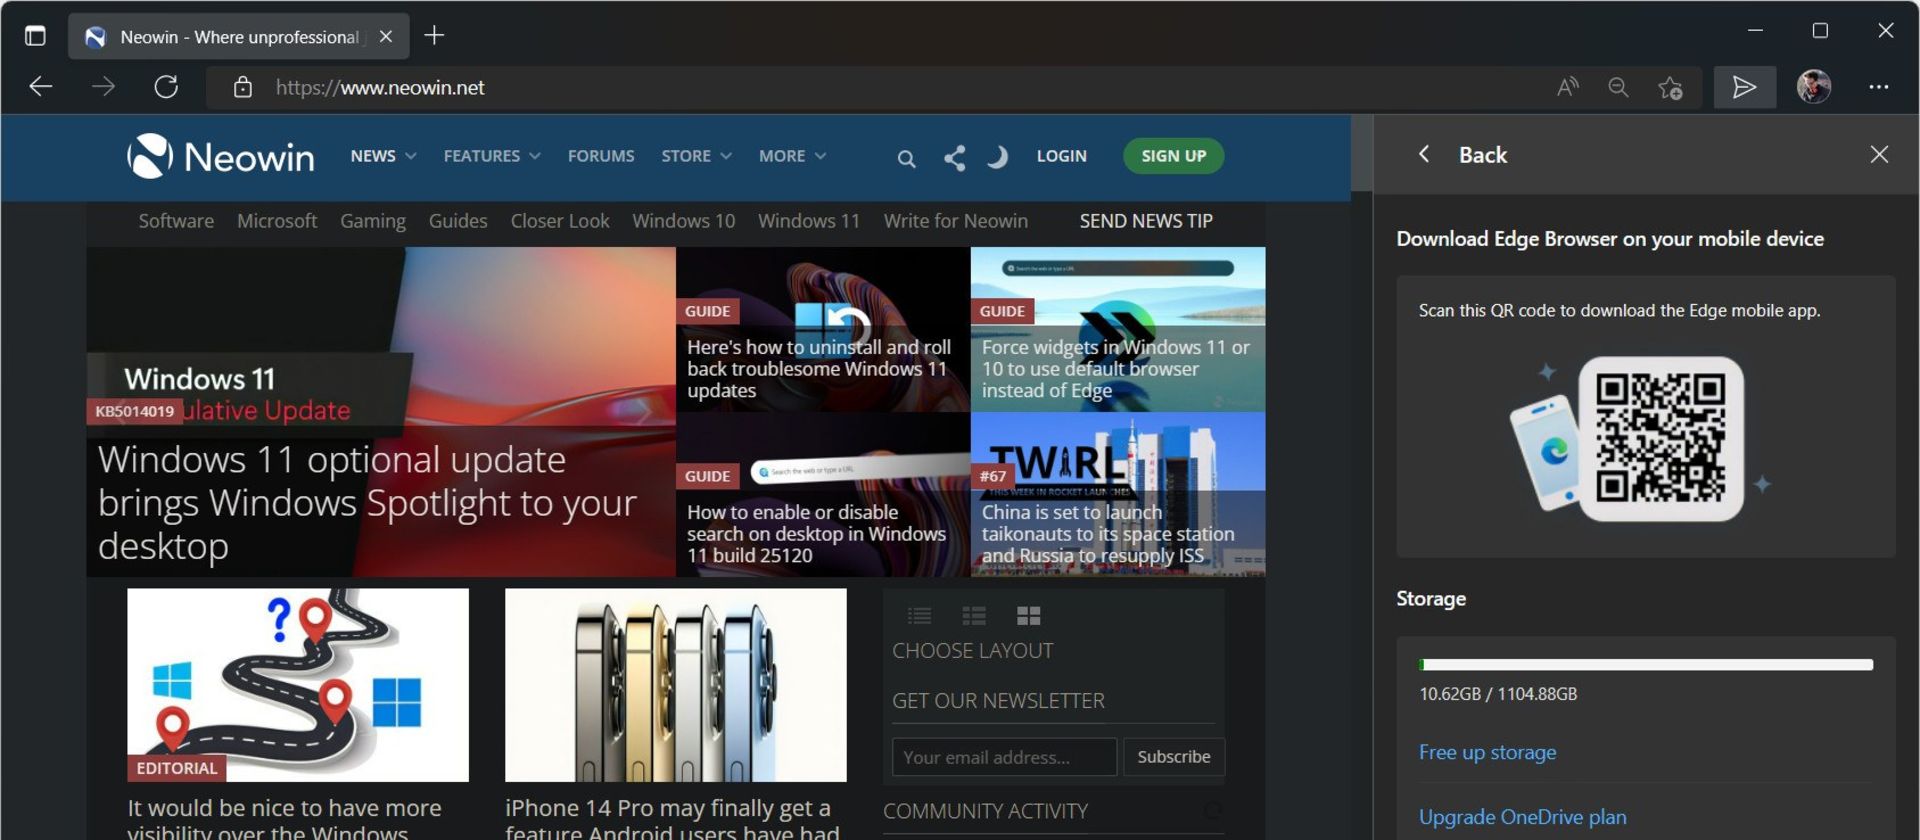Click the Neowin search magnifier icon
This screenshot has width=1920, height=840.
(906, 158)
